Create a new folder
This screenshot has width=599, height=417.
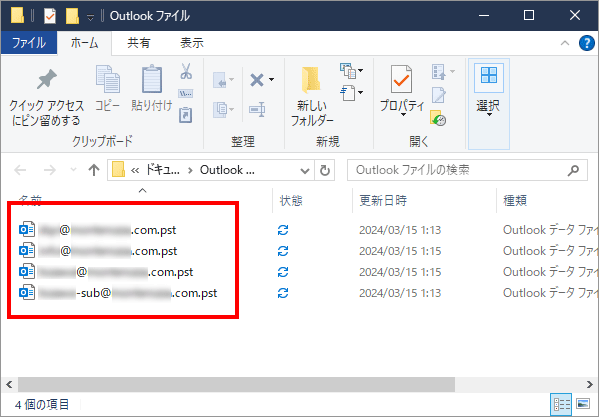click(x=312, y=97)
